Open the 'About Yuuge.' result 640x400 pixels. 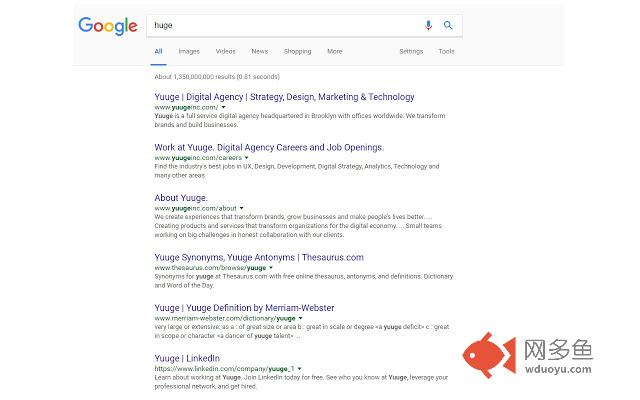tap(181, 198)
